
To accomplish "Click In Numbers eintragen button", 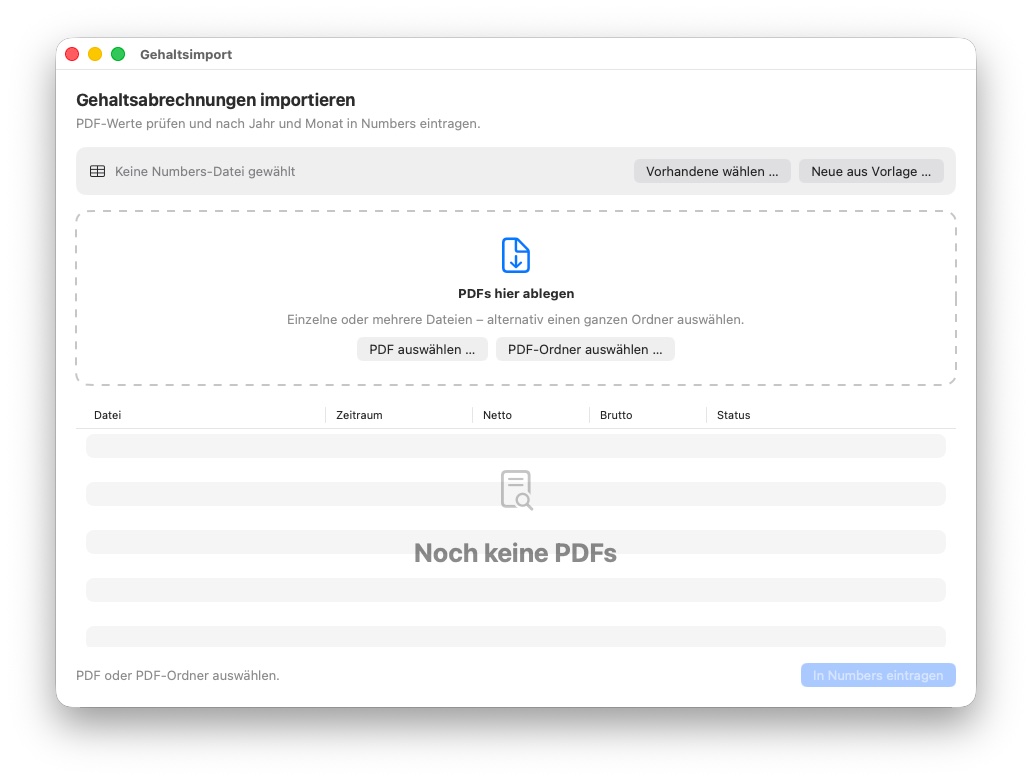I will (x=878, y=675).
